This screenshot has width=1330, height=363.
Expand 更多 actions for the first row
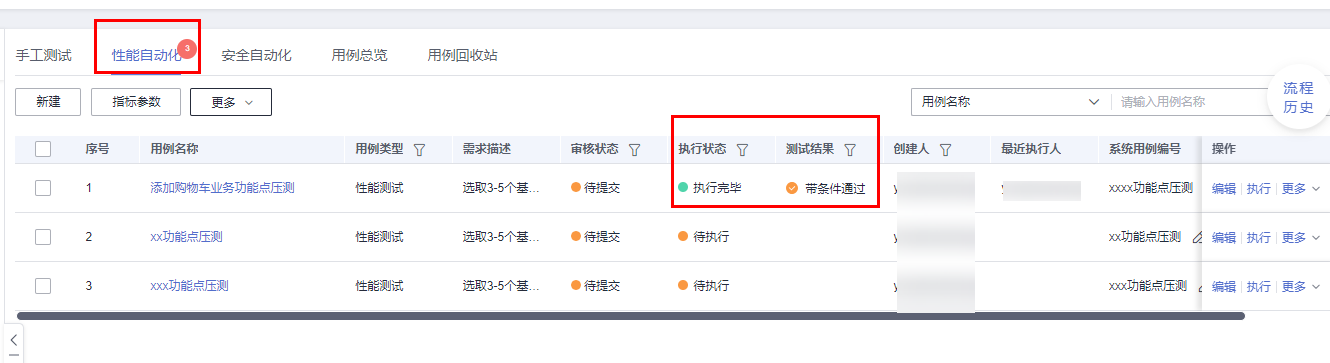1301,188
